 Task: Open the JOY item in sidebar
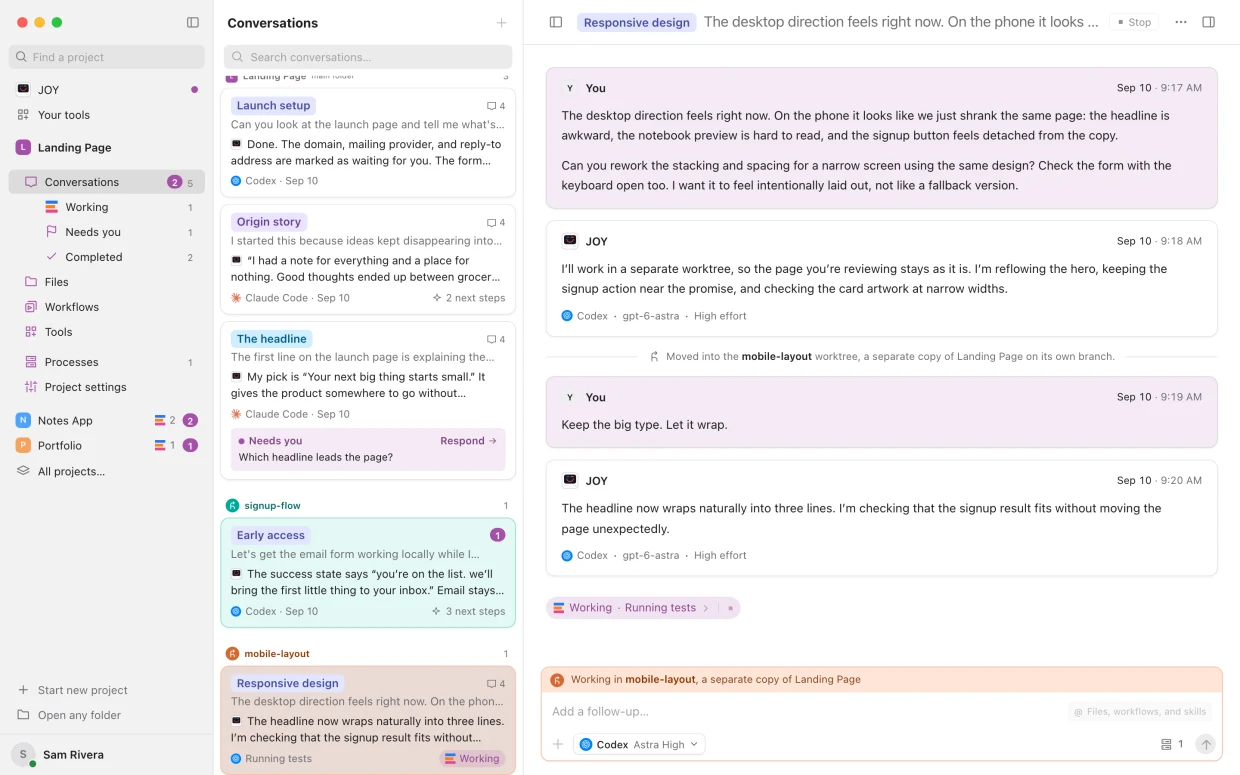click(x=106, y=90)
